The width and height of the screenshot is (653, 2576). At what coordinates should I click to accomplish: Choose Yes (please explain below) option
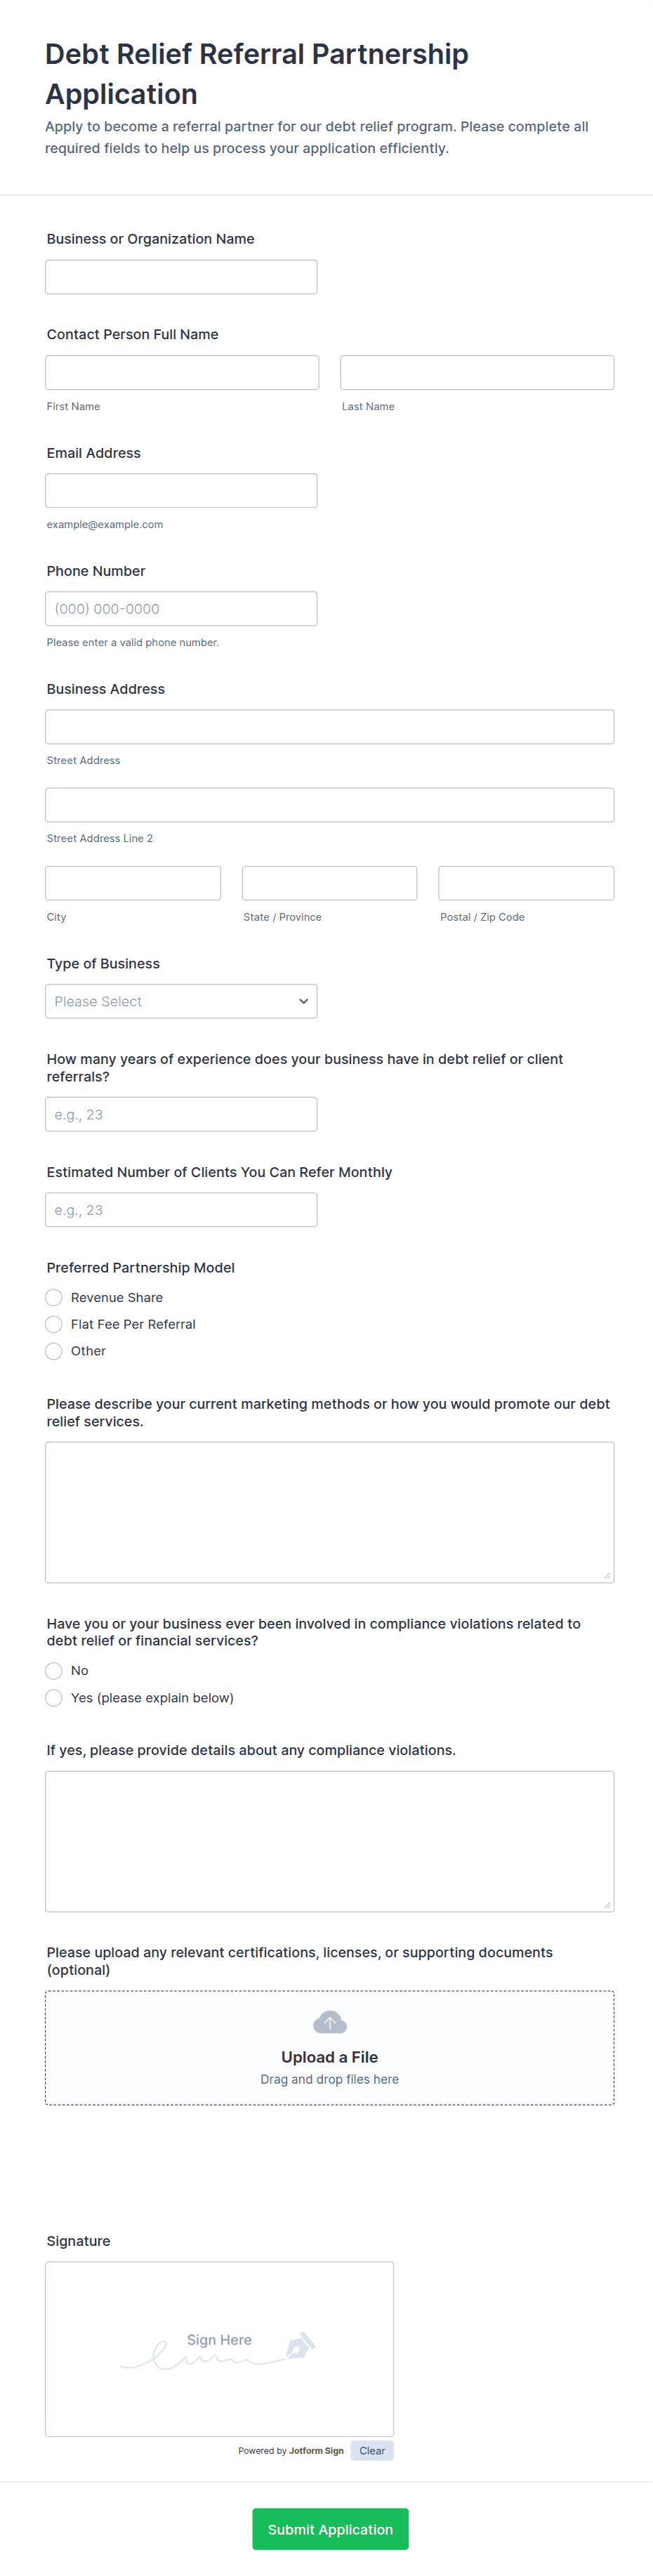[54, 1697]
